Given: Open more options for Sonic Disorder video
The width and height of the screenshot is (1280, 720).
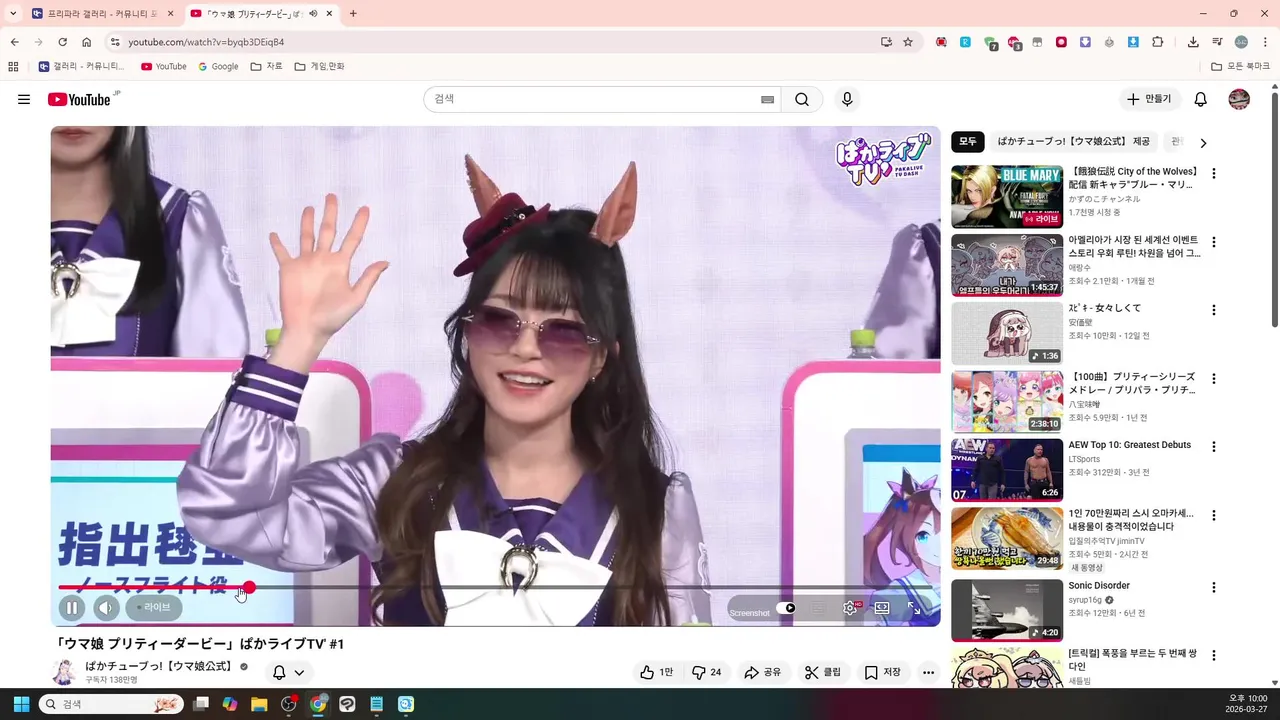Looking at the screenshot, I should pyautogui.click(x=1214, y=587).
